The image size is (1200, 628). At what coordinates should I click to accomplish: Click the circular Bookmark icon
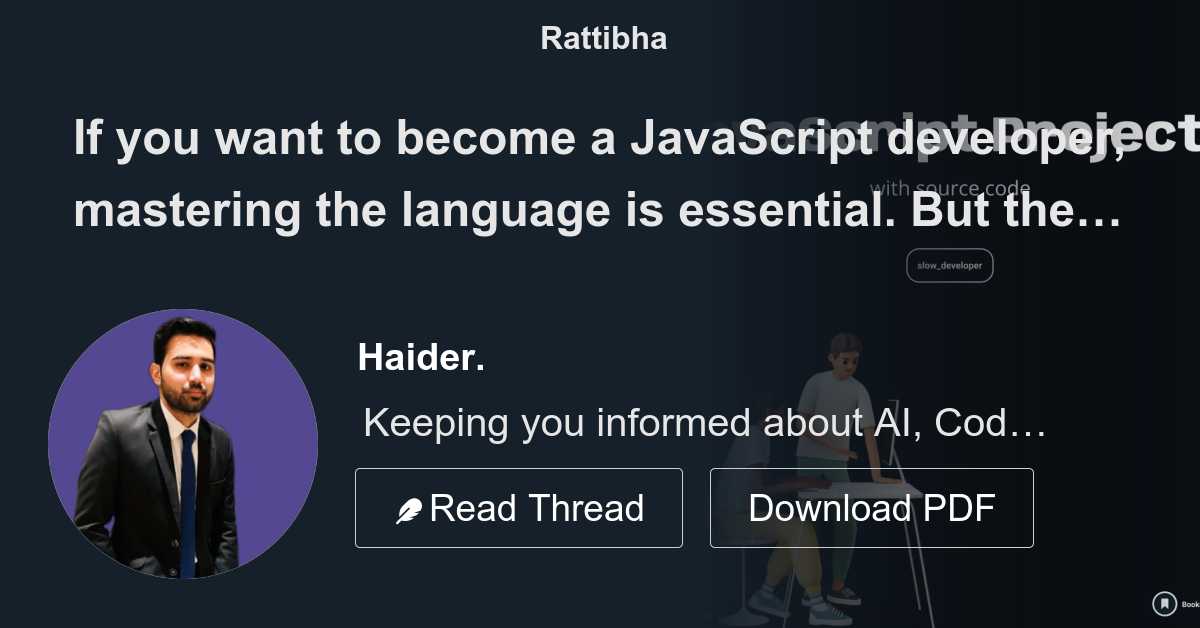[x=1165, y=604]
